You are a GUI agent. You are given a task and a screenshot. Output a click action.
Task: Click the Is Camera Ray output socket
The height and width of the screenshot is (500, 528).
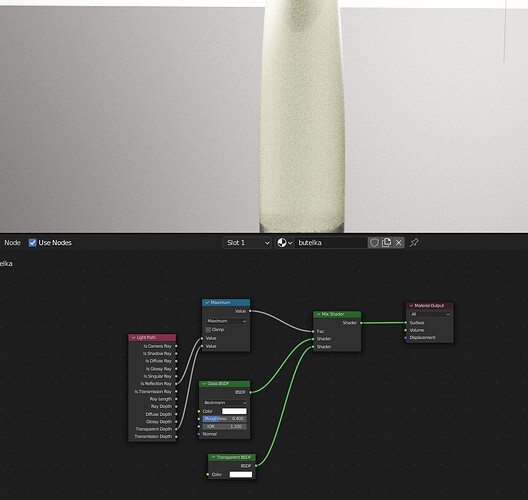point(176,346)
